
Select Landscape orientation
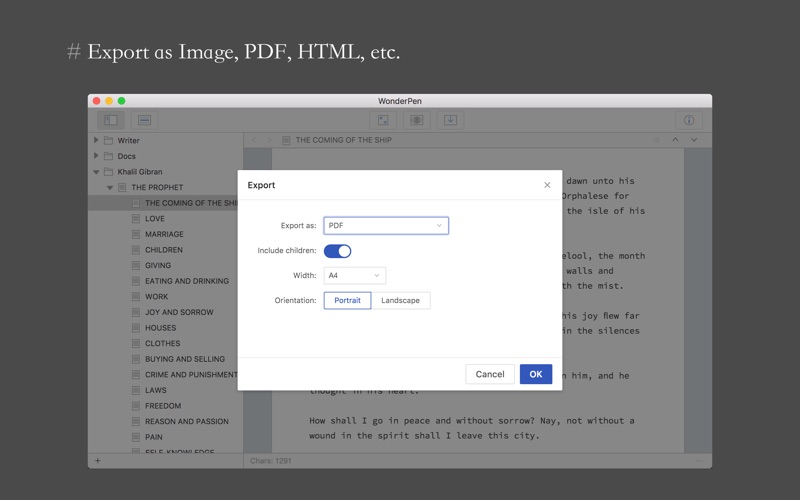(x=401, y=301)
